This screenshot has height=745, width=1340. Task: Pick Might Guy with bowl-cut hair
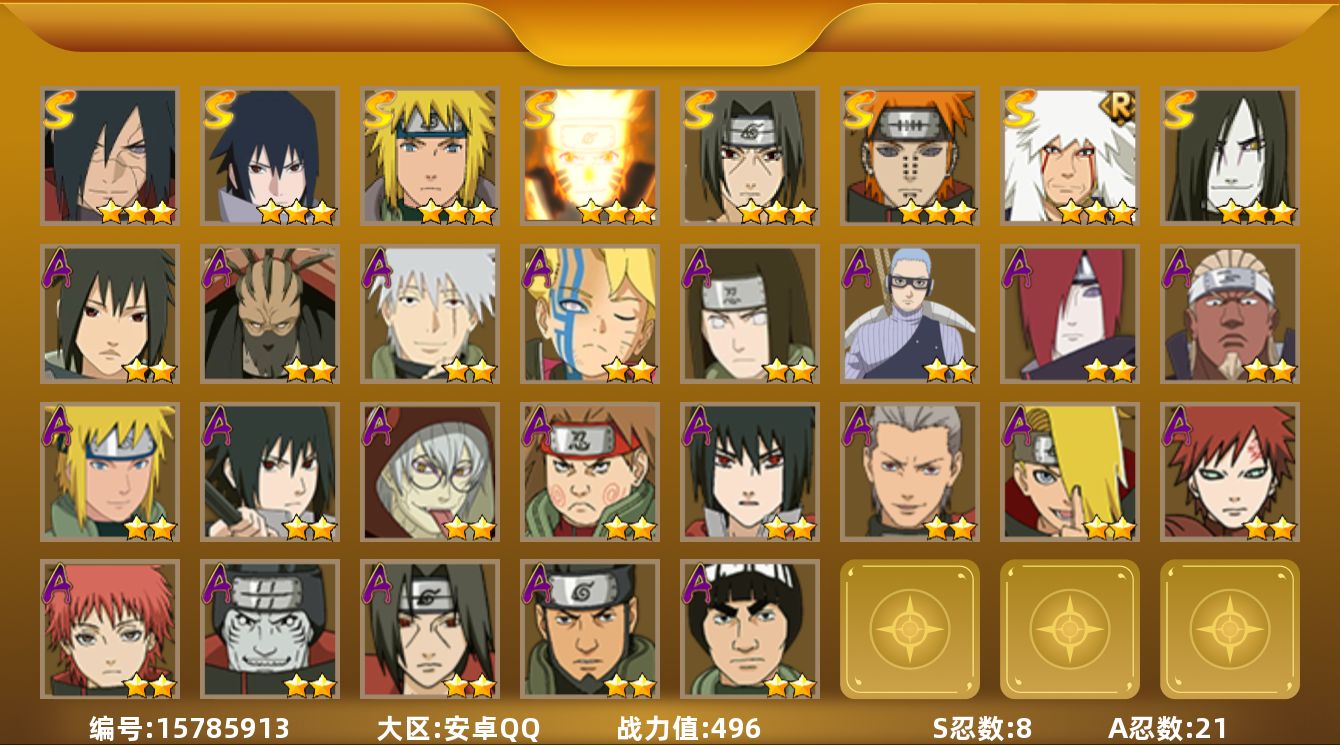pyautogui.click(x=750, y=629)
